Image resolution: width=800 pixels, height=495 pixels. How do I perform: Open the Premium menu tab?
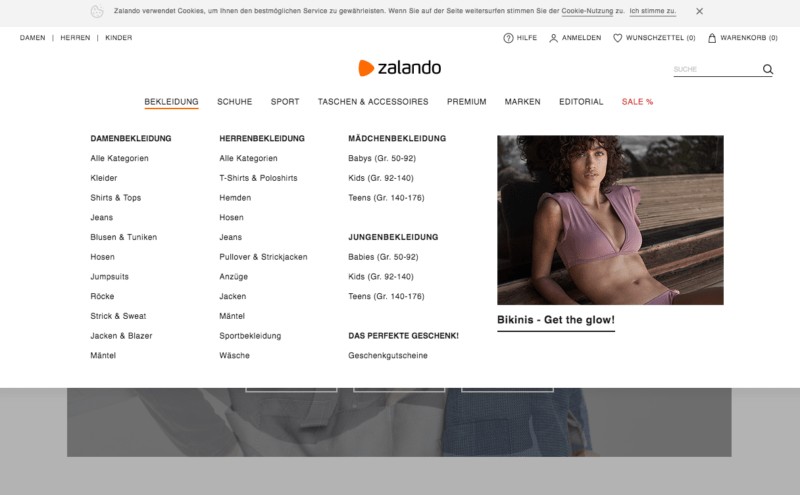(x=467, y=102)
